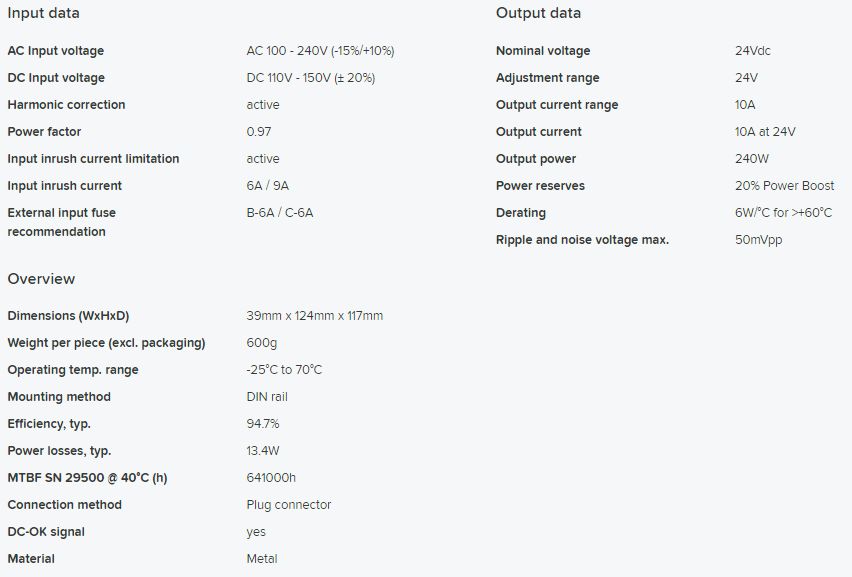Click the Plug connector value

click(x=289, y=505)
